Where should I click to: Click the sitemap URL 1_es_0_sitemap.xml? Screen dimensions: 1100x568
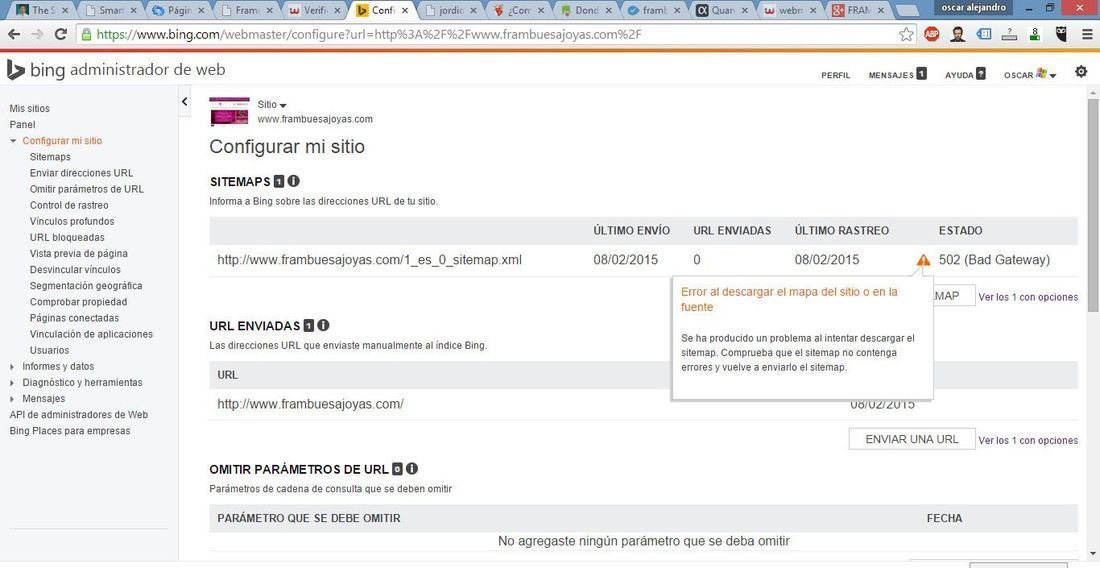(x=369, y=260)
